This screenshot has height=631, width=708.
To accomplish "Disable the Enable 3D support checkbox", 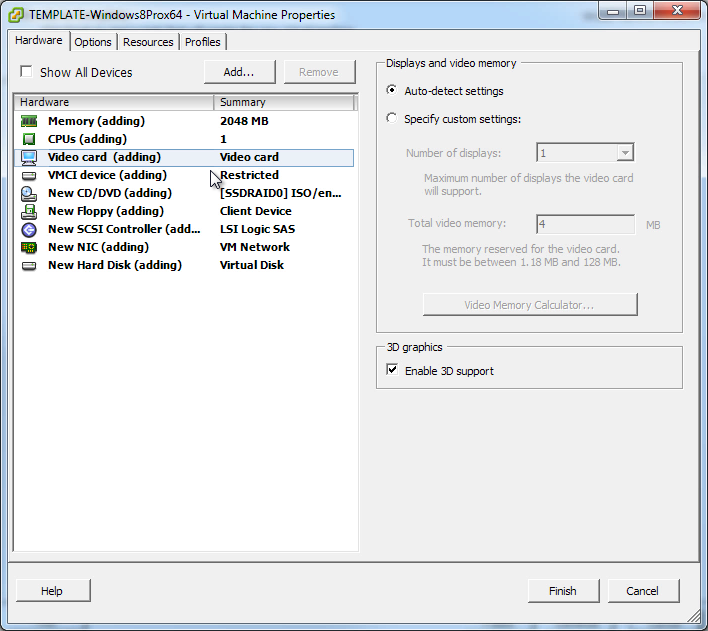I will tap(392, 370).
